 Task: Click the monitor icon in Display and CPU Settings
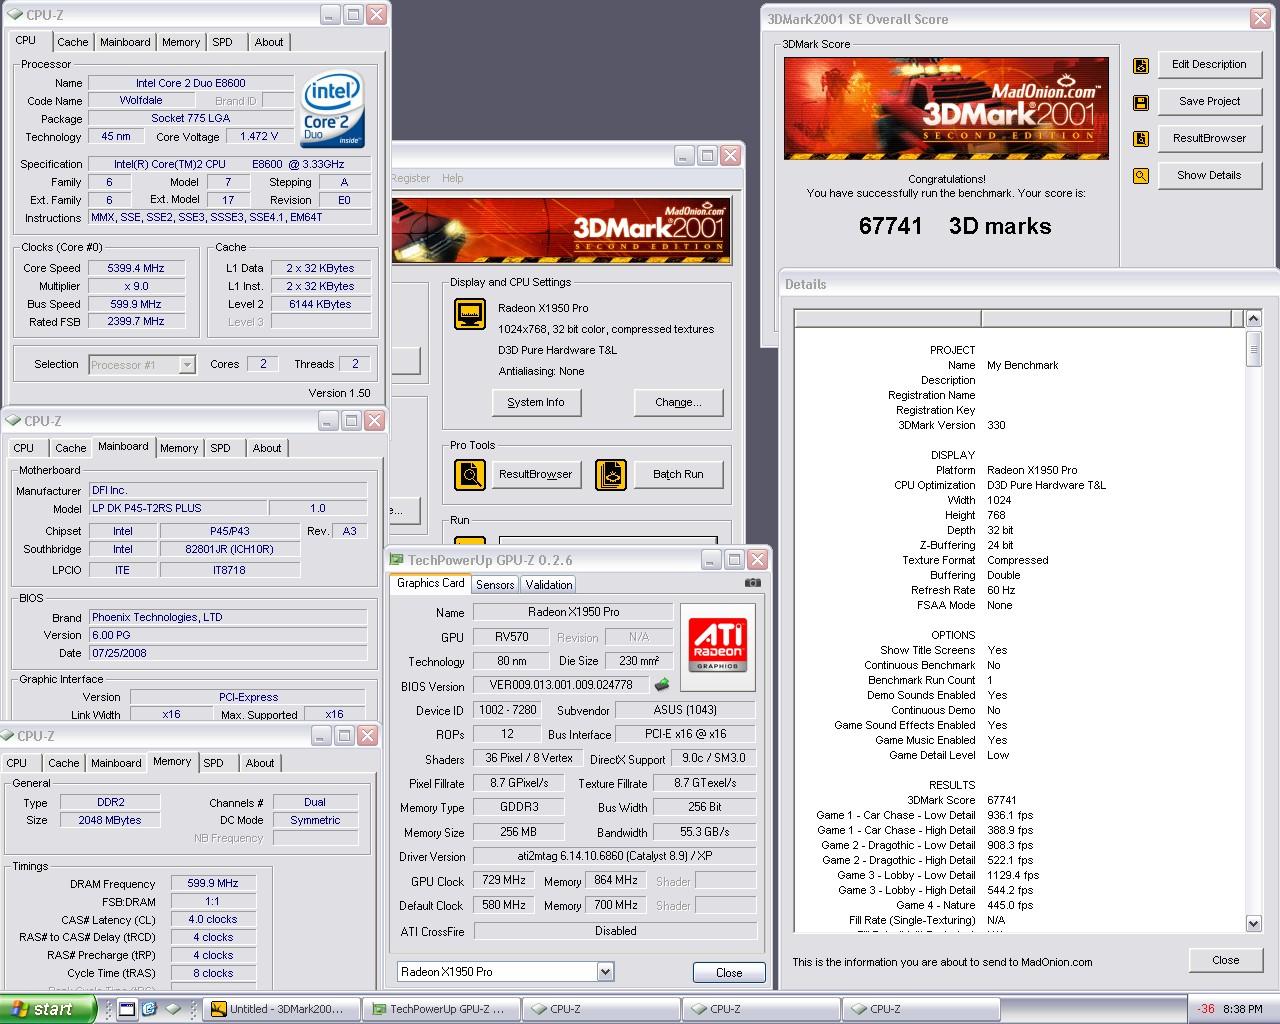click(x=470, y=314)
